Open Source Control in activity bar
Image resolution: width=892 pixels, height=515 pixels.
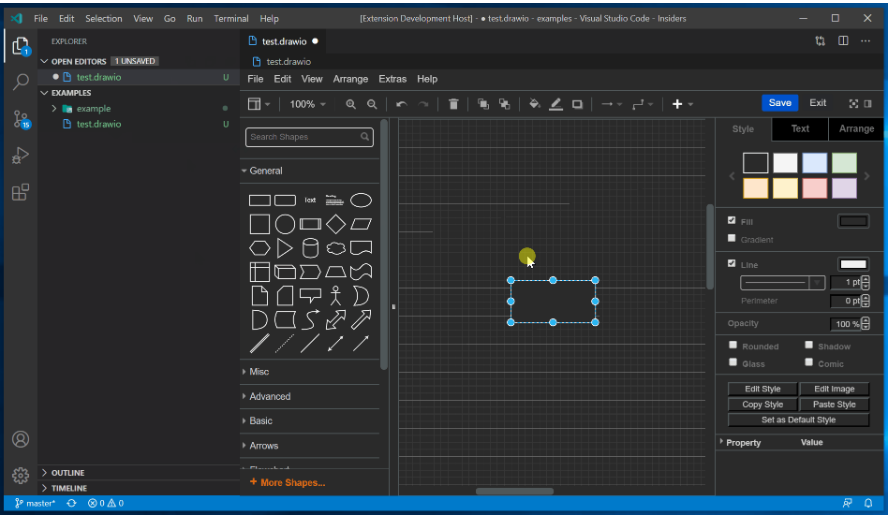tap(20, 119)
